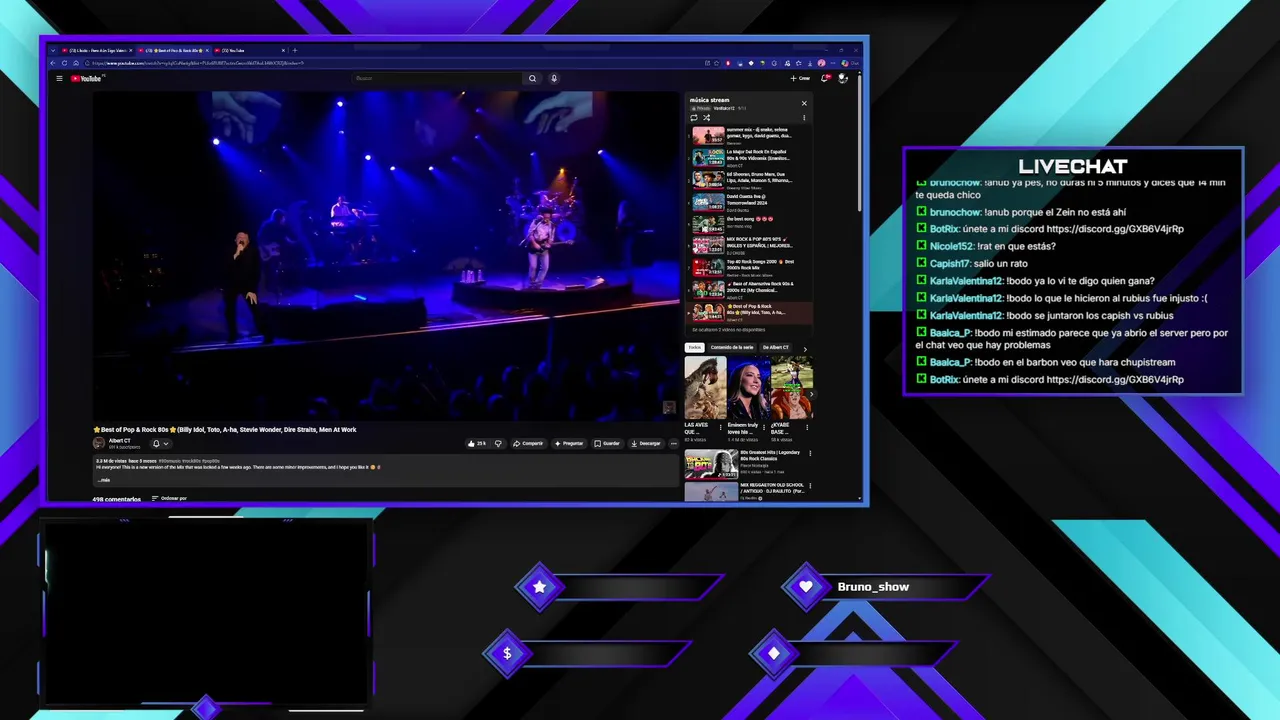Play David Guetta live Tomorrowland video
This screenshot has height=720, width=1280.
tap(750, 201)
